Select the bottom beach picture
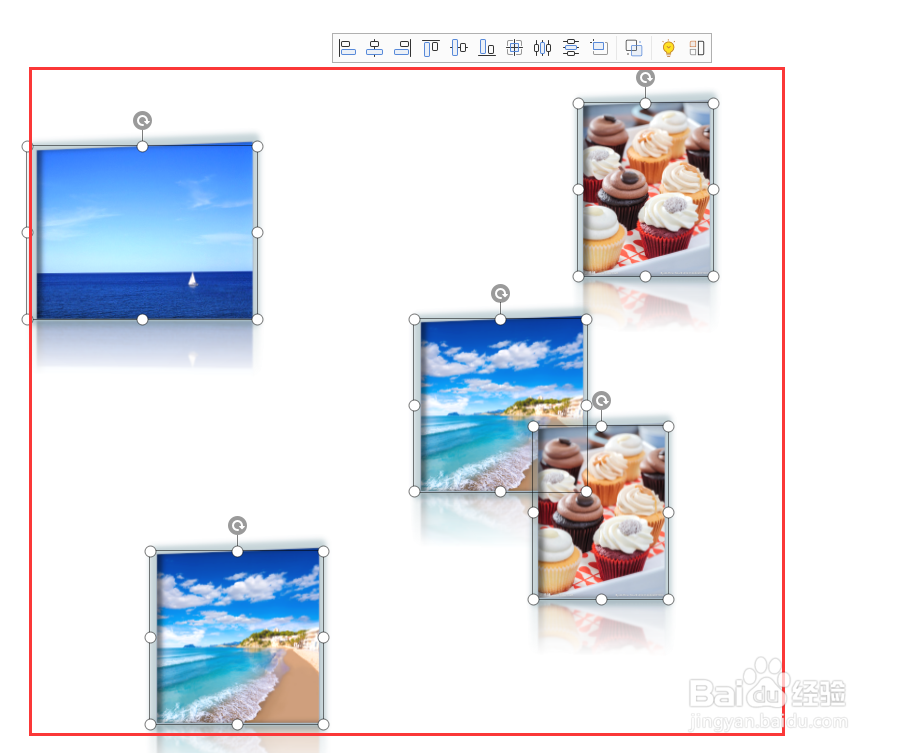 click(237, 637)
